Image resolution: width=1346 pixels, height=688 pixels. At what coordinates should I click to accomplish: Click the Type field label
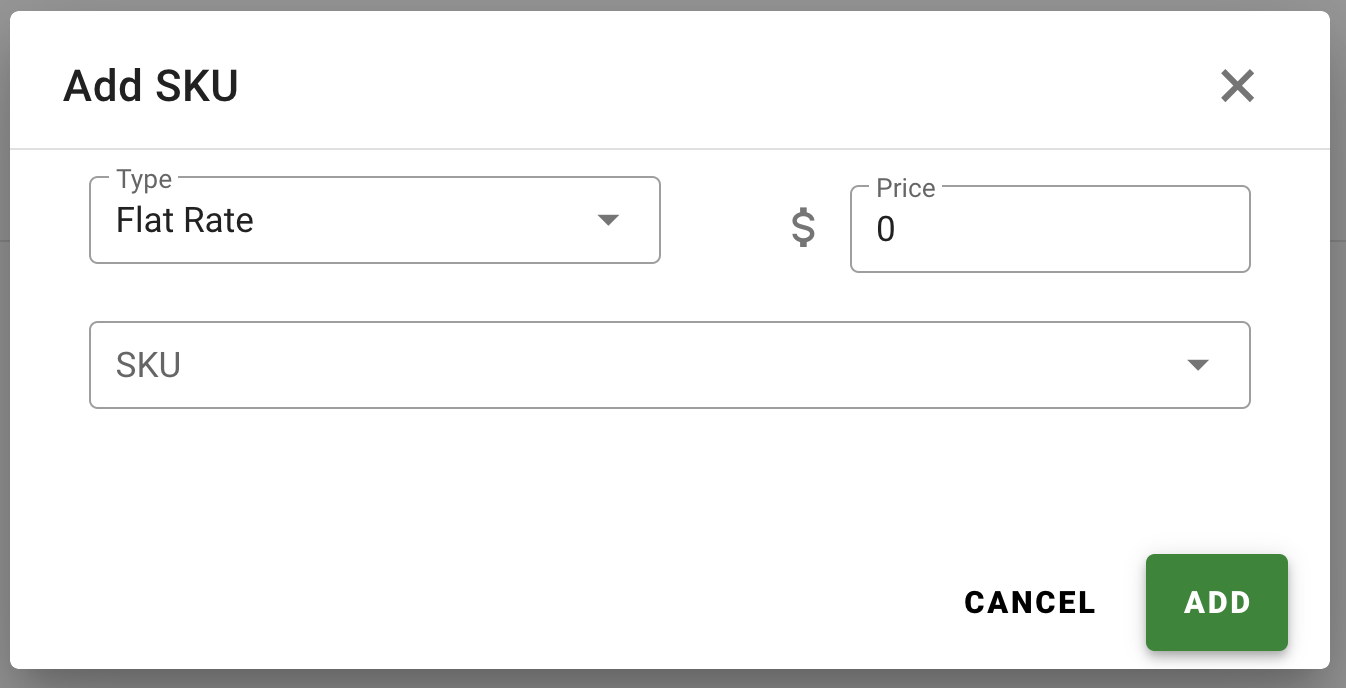(x=144, y=179)
